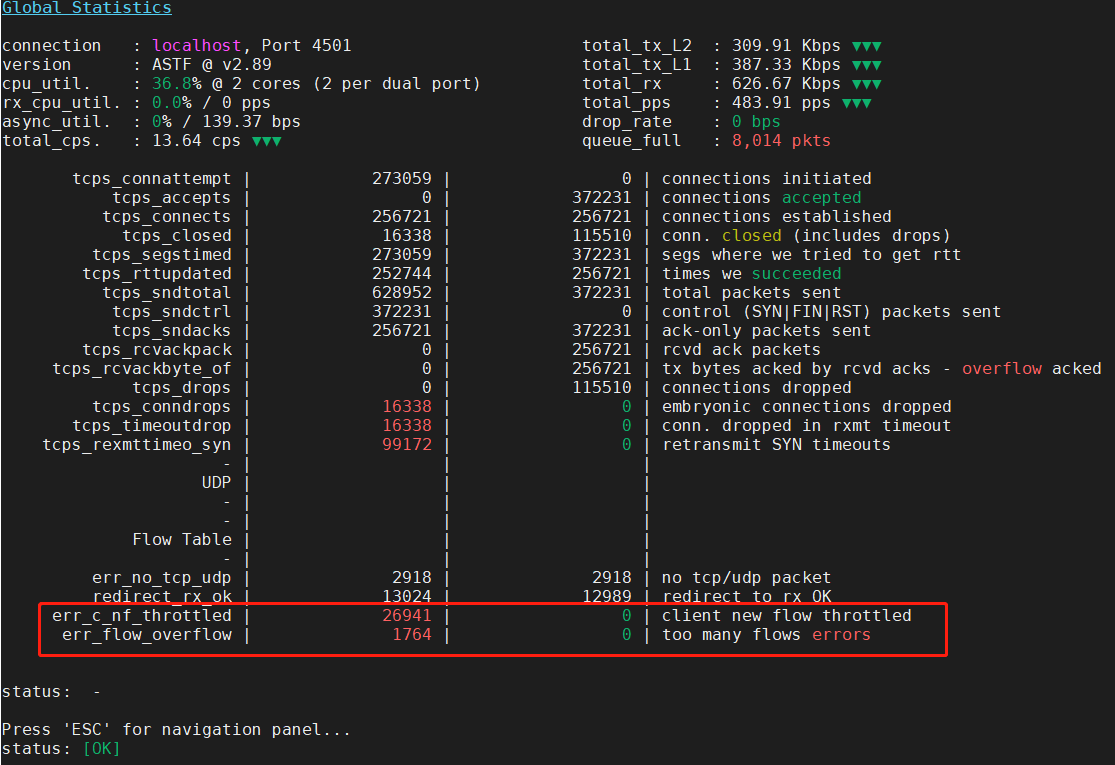The image size is (1115, 765).
Task: Click the total_tx_L1 trend arrows
Action: [866, 64]
